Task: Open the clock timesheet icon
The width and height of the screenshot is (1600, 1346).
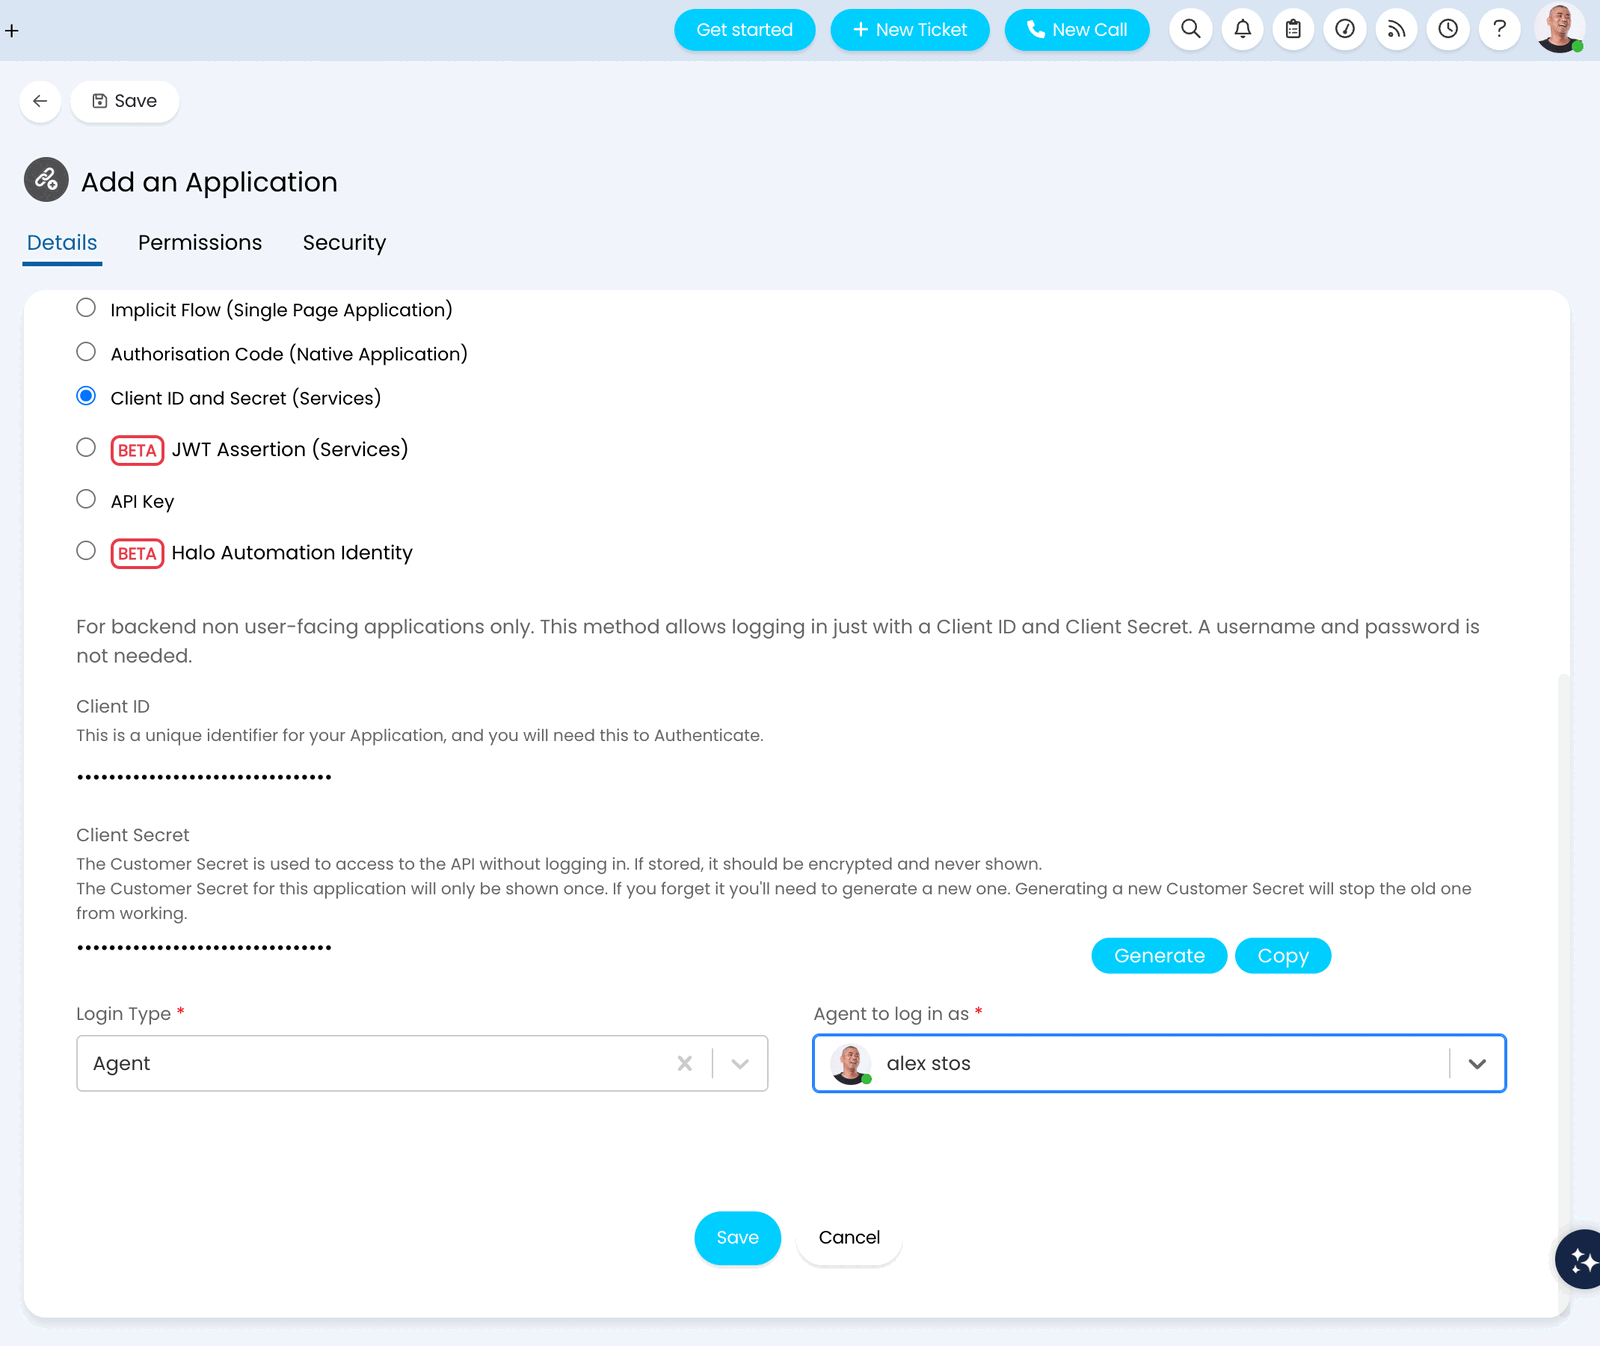Action: (x=1448, y=29)
